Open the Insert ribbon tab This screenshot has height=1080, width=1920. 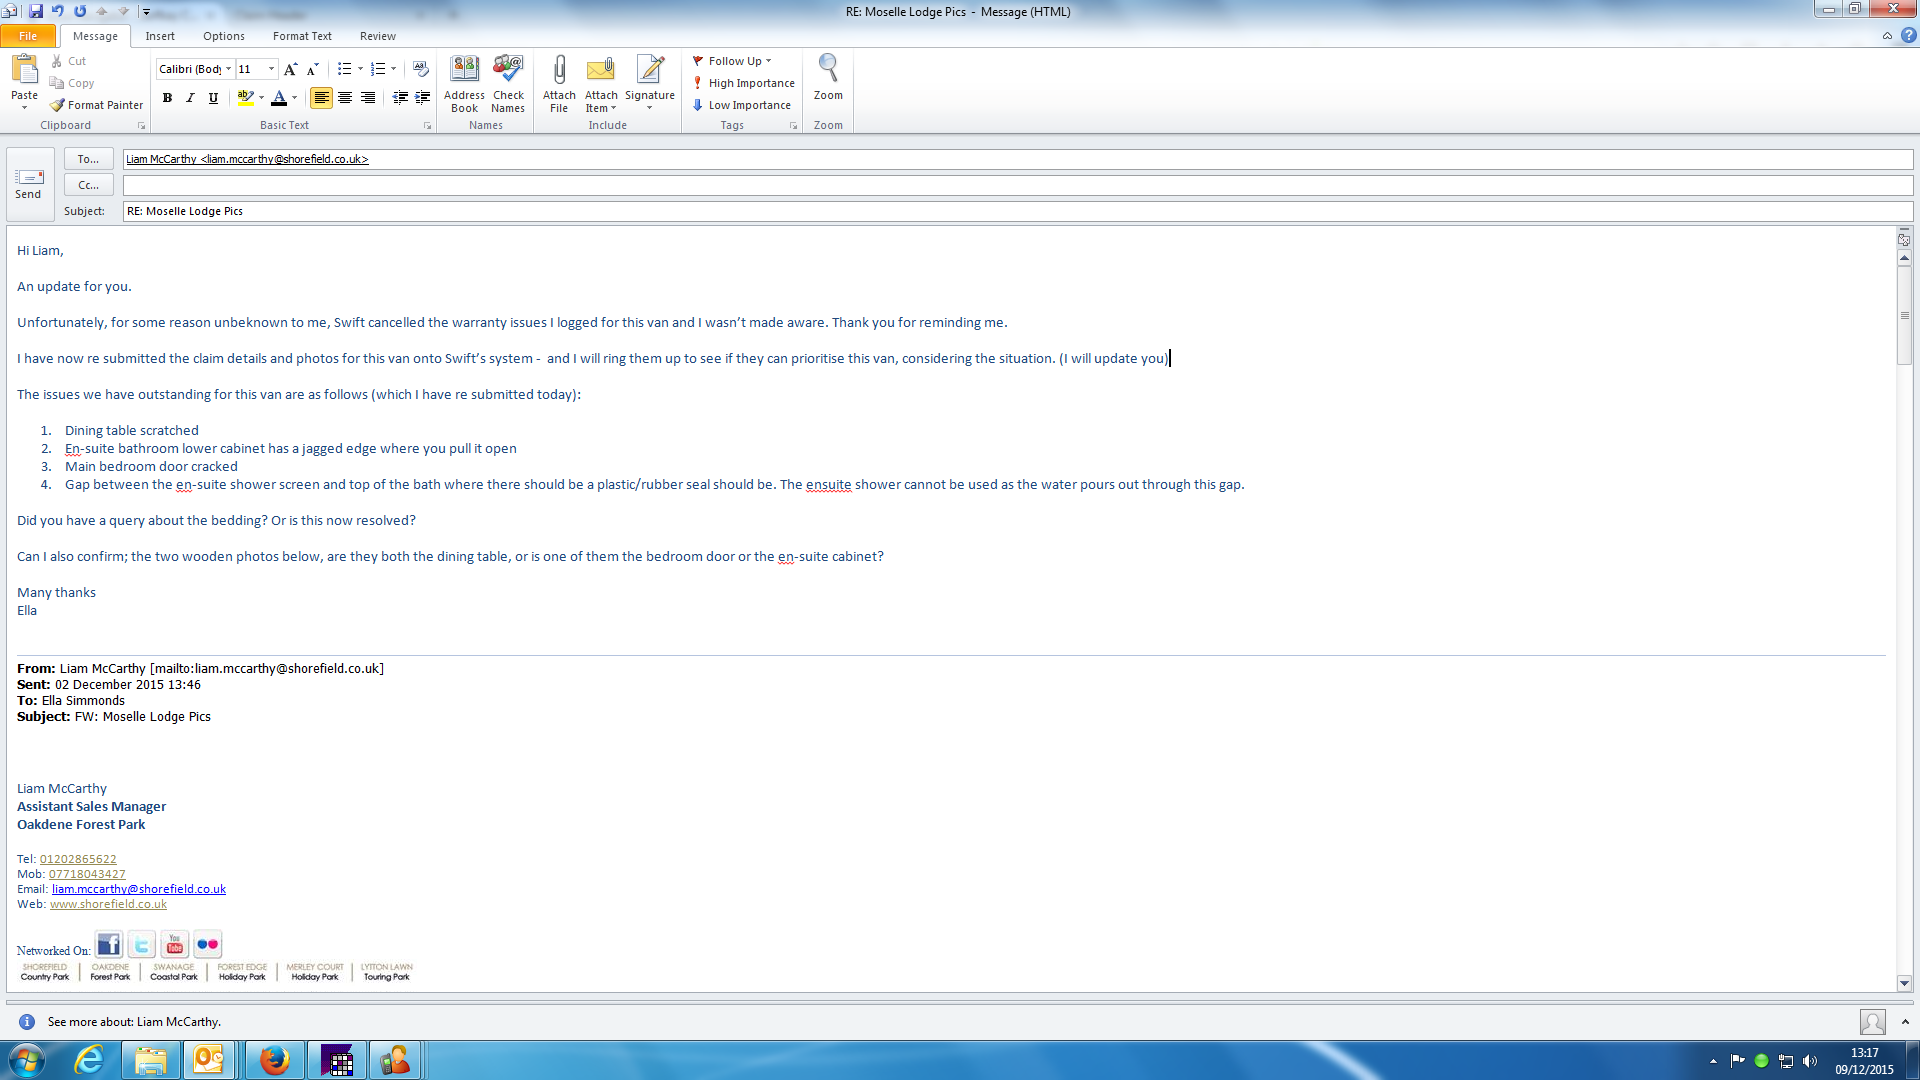click(159, 36)
